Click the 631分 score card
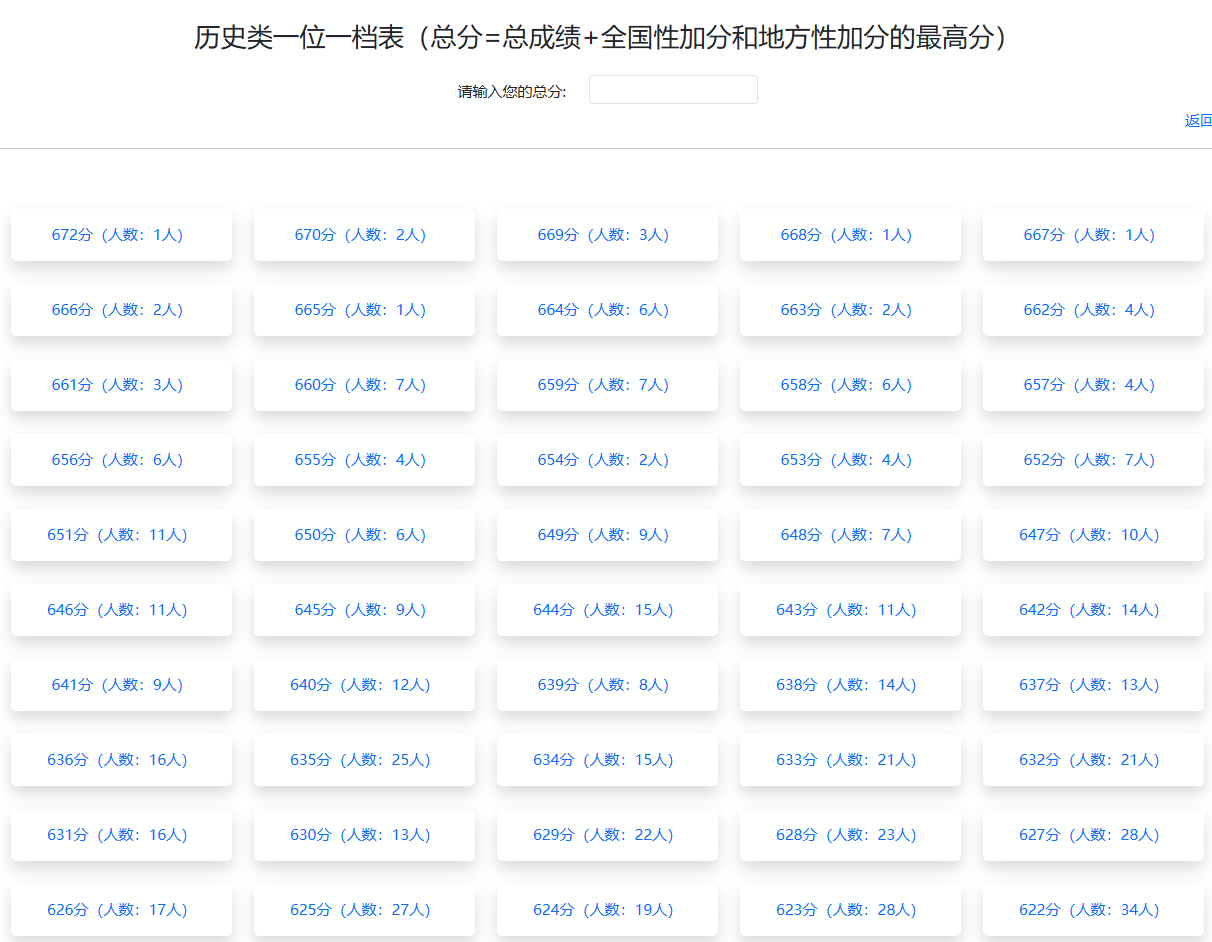This screenshot has width=1212, height=942. pos(121,835)
